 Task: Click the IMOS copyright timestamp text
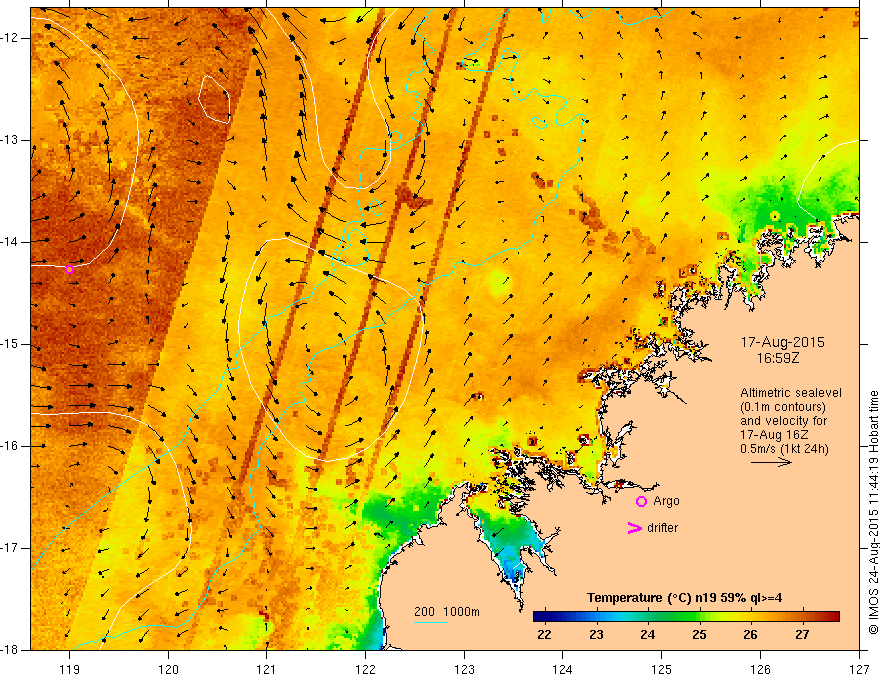873,513
